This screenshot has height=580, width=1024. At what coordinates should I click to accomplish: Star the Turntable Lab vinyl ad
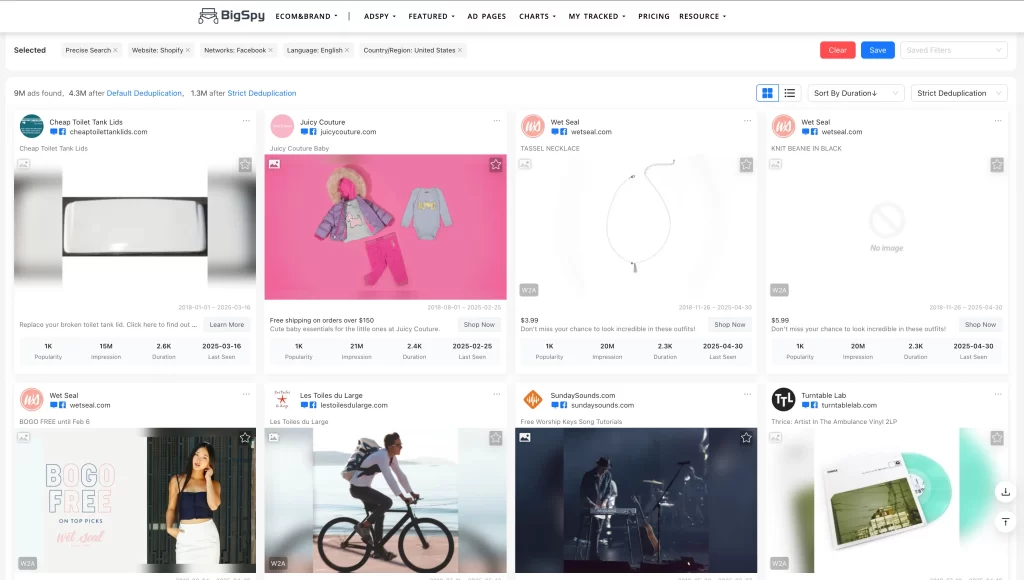point(997,438)
